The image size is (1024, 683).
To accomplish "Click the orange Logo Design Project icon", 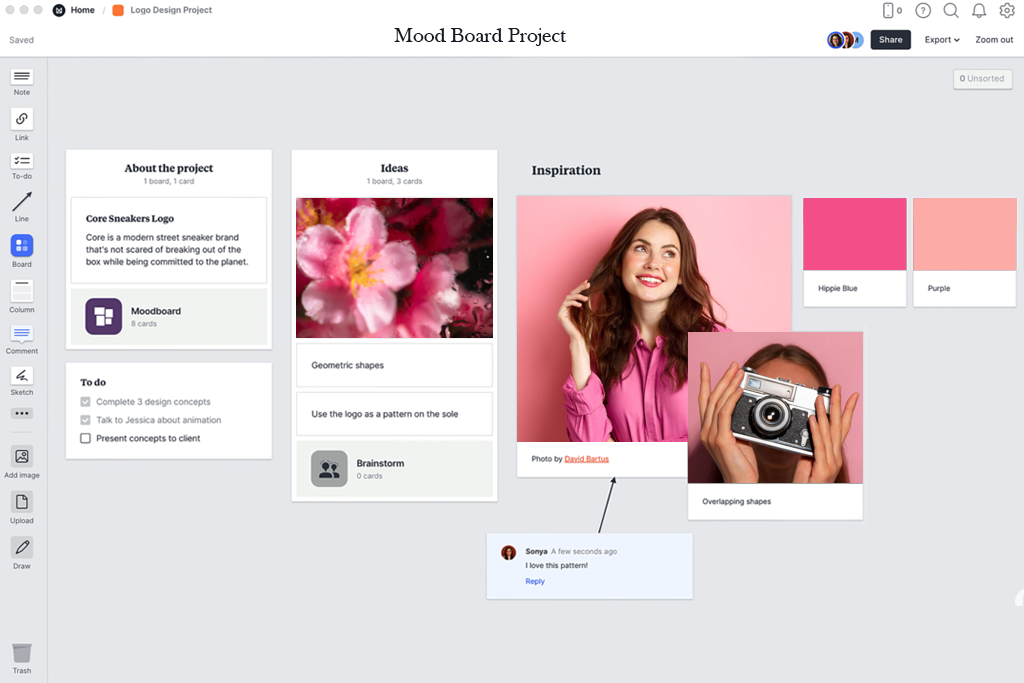I will [118, 10].
